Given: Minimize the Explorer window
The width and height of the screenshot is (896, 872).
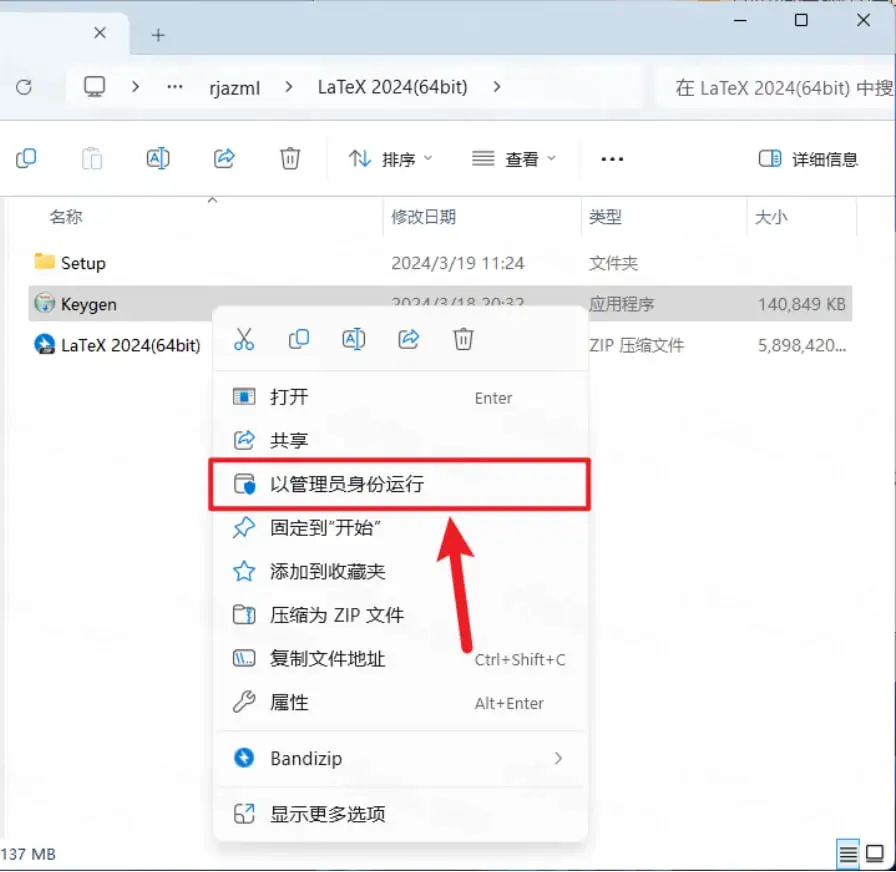Looking at the screenshot, I should [x=740, y=21].
